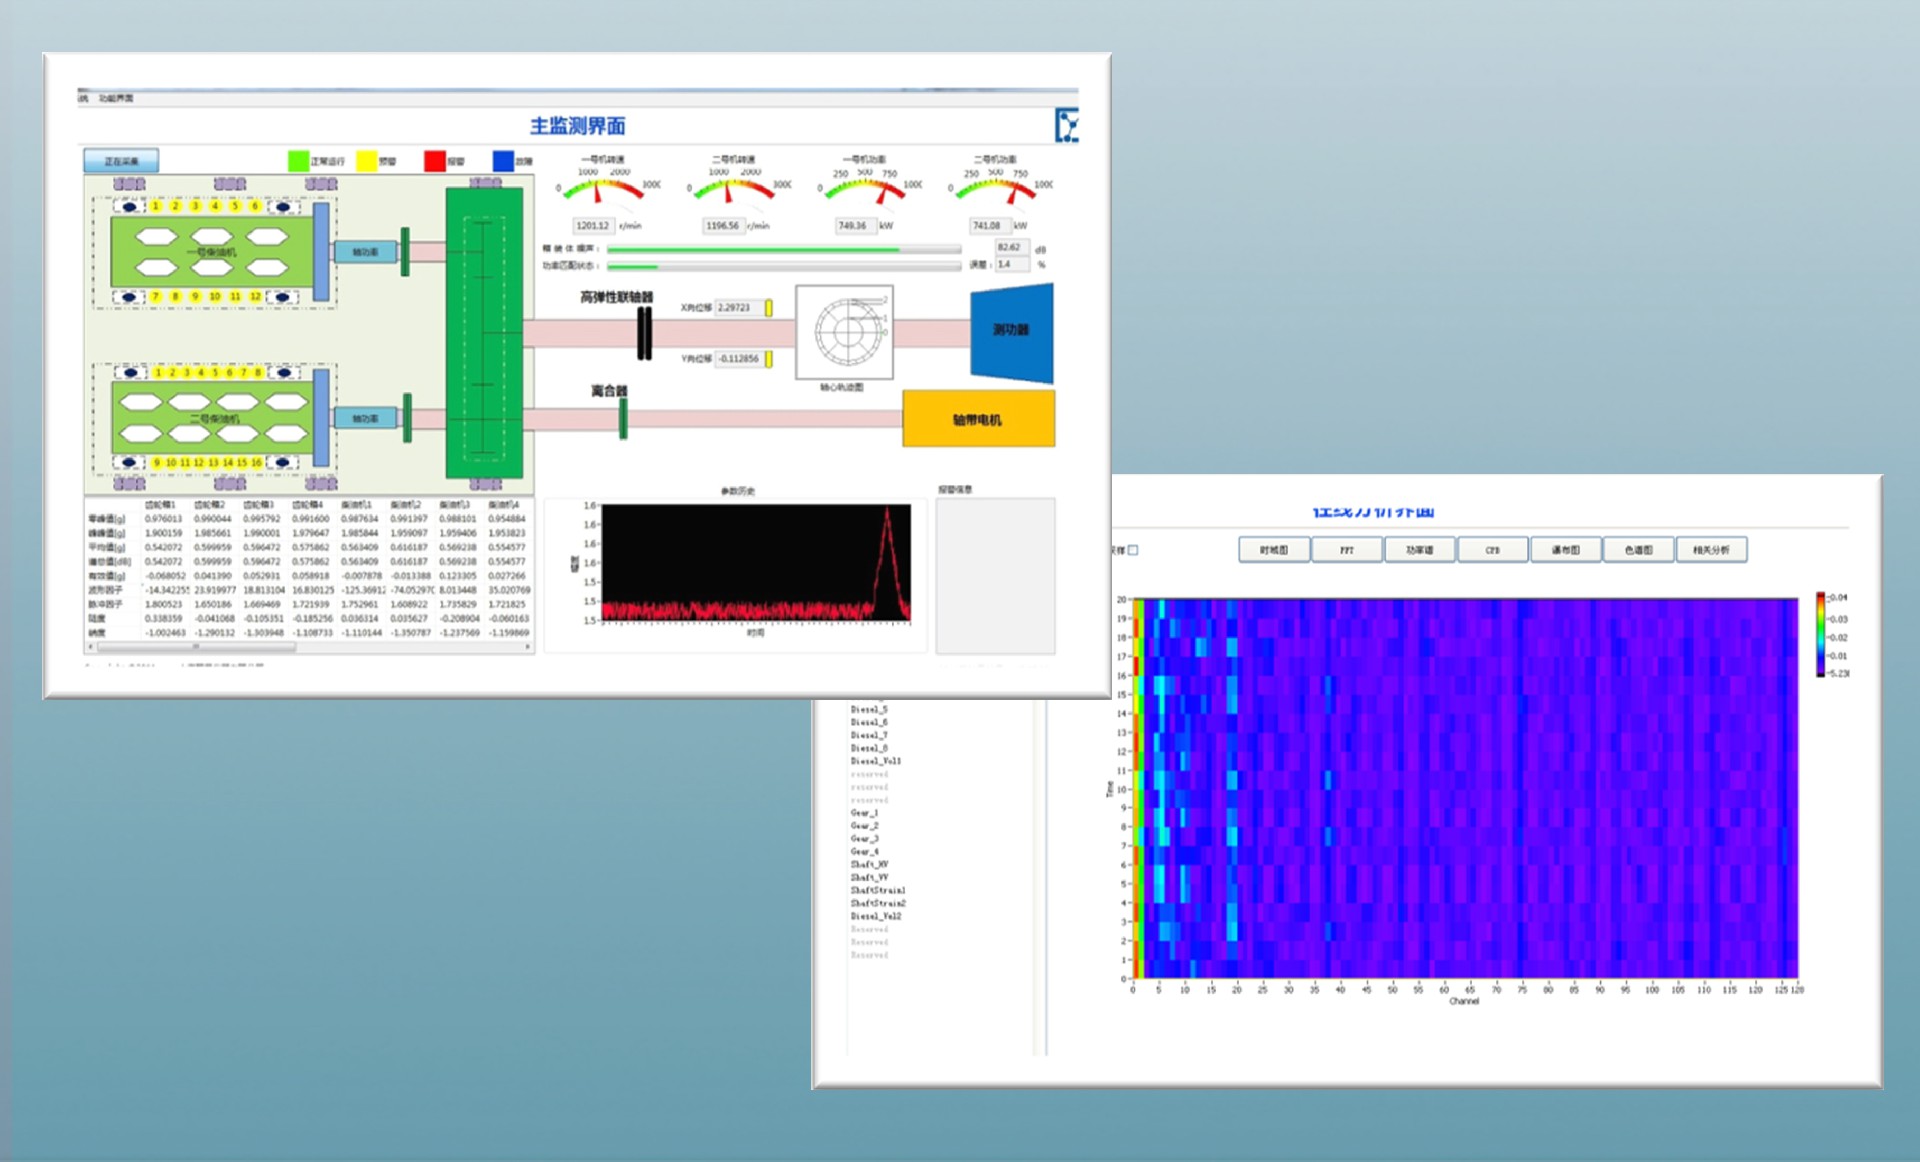Toggle the checkbox left of 时域图 button

pos(1133,550)
